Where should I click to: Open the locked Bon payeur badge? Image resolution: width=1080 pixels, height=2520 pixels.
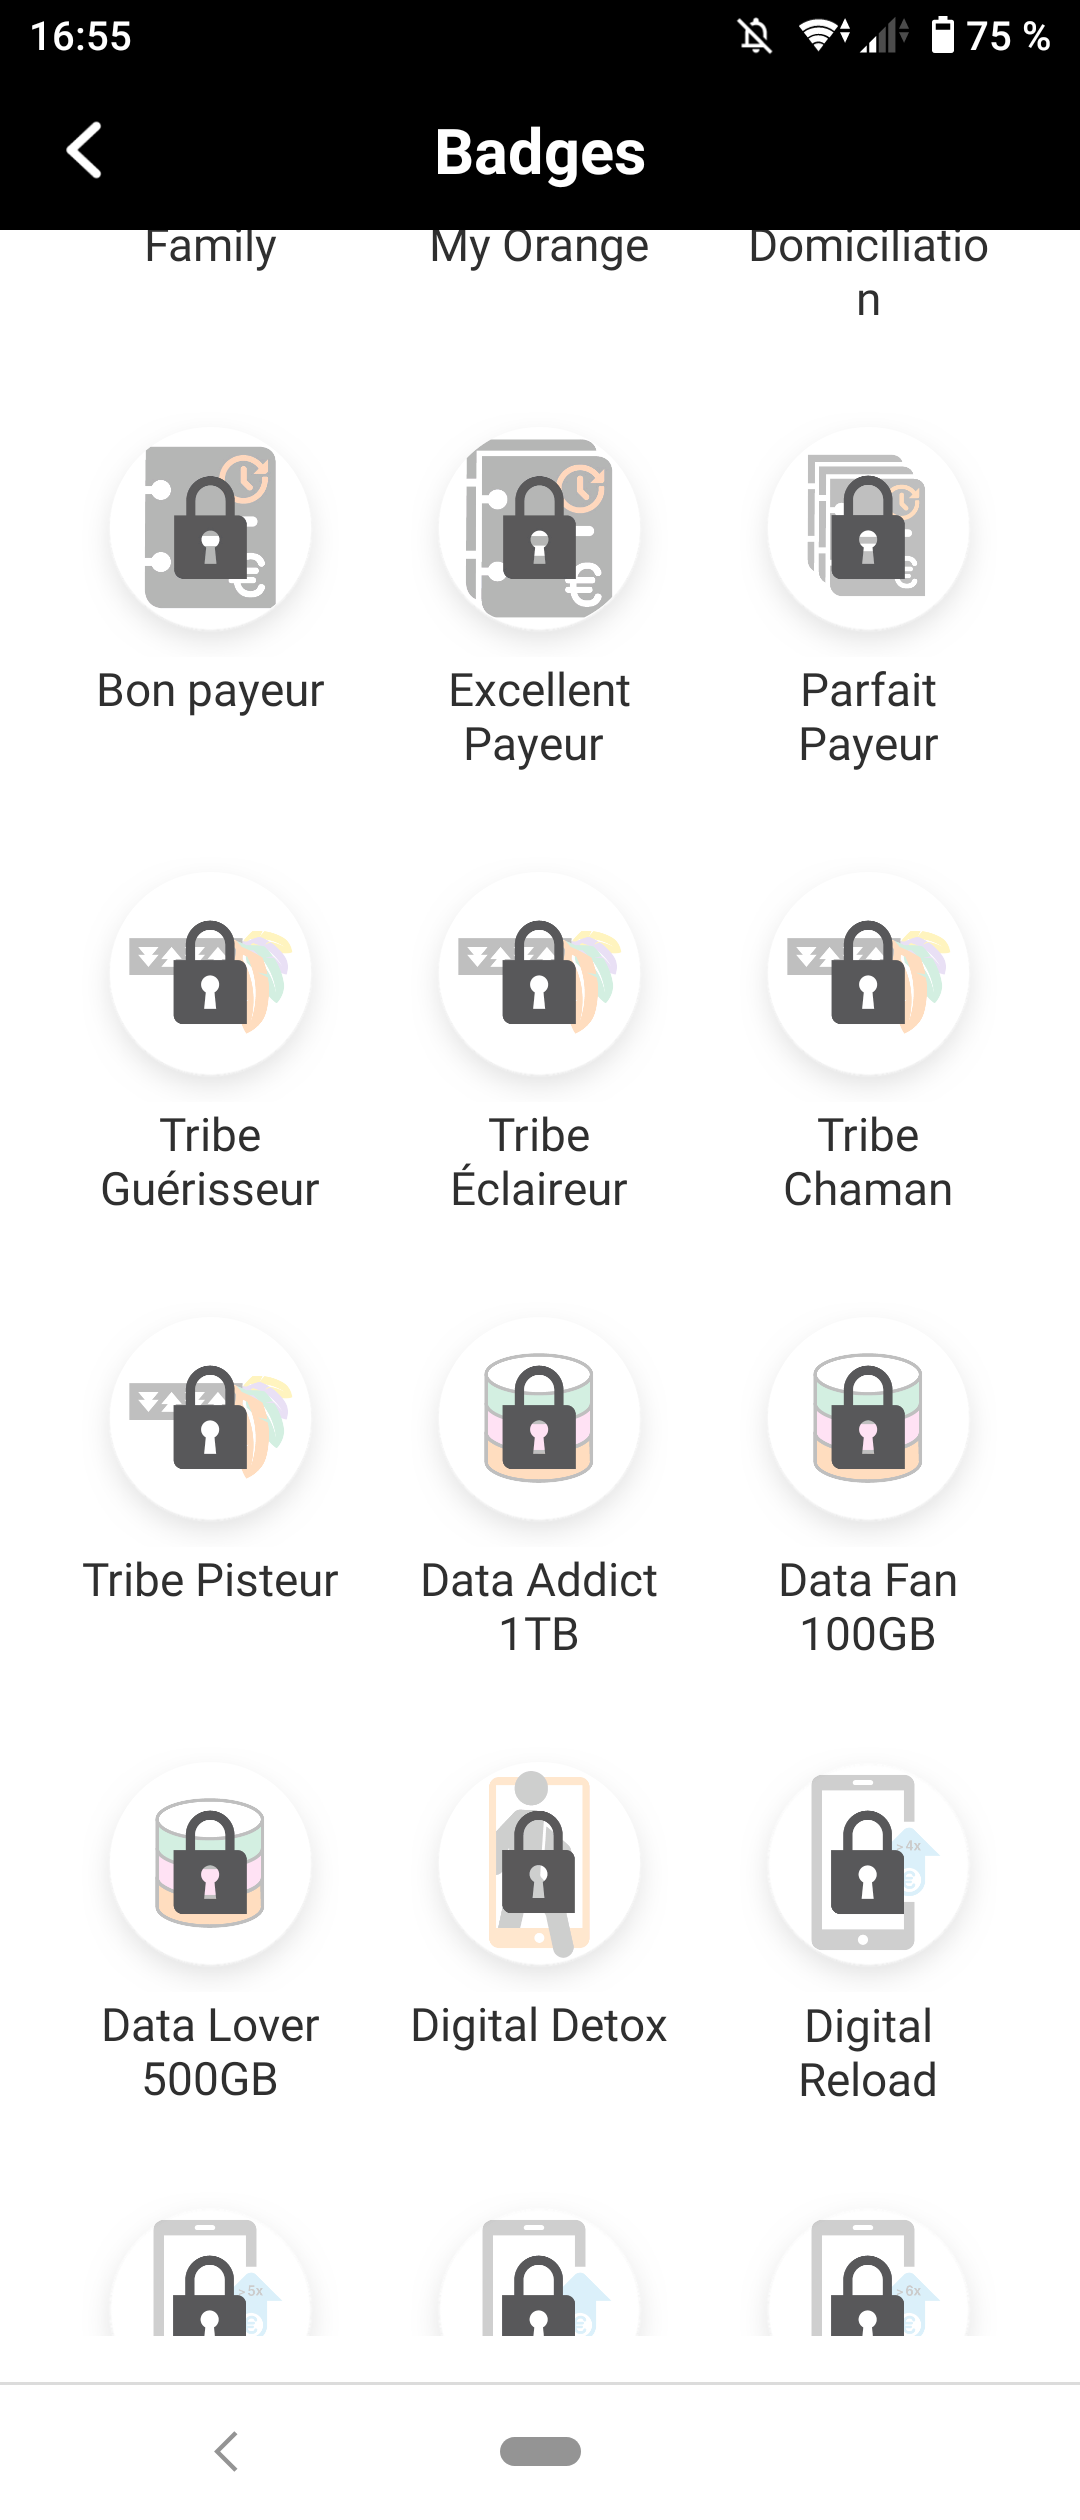210,528
